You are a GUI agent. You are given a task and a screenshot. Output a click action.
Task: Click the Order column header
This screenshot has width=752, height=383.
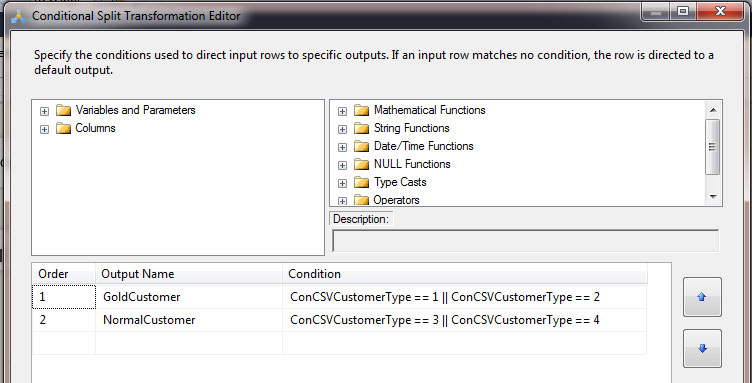coord(63,274)
